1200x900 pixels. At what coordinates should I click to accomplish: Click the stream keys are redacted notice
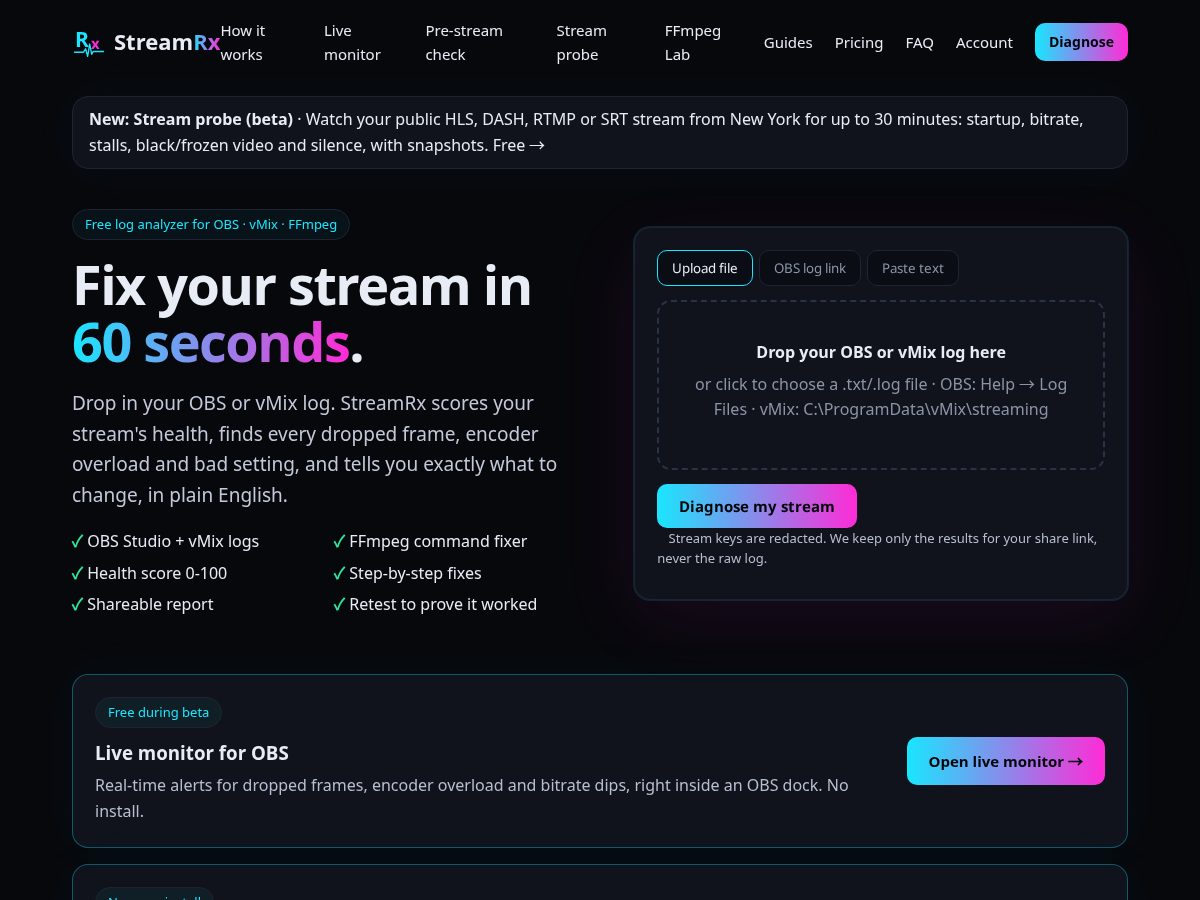coord(877,548)
